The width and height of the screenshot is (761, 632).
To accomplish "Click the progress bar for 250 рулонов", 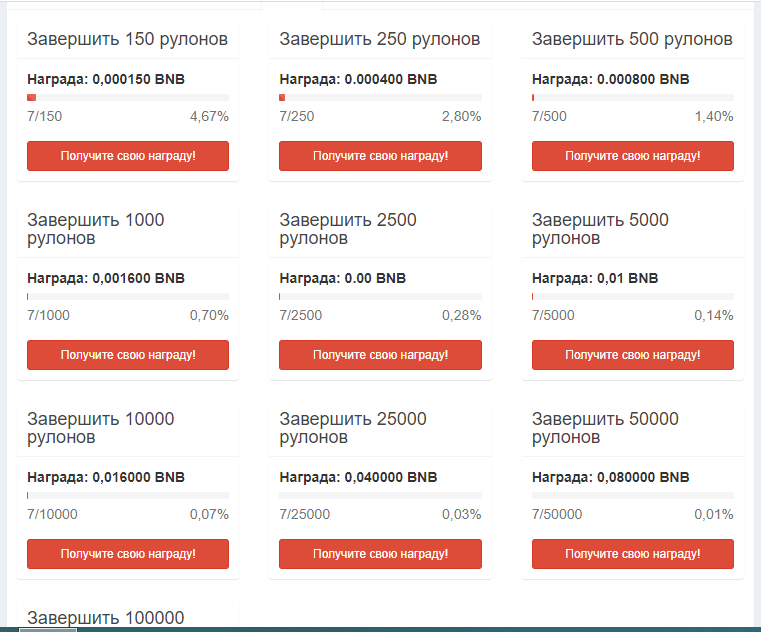I will (x=380, y=97).
